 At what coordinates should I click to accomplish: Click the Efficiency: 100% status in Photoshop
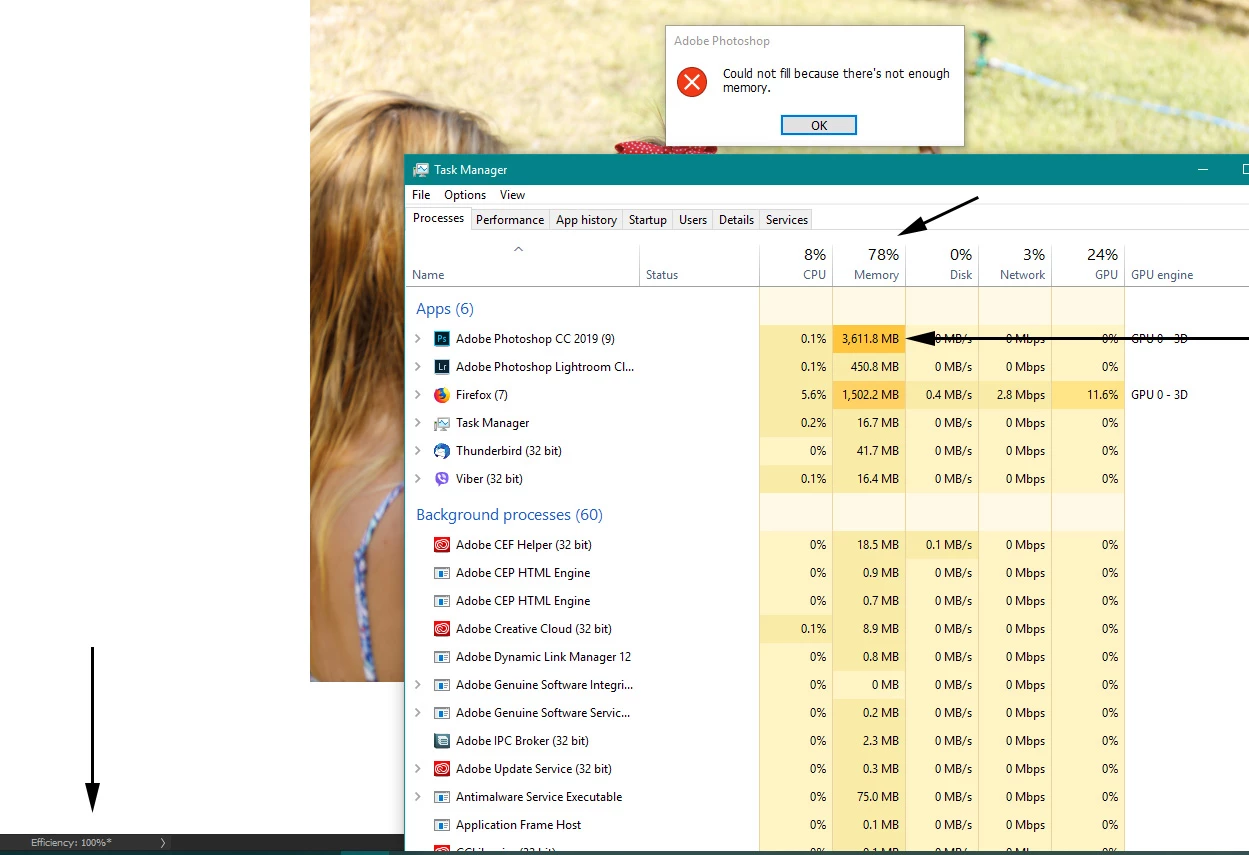pos(71,843)
